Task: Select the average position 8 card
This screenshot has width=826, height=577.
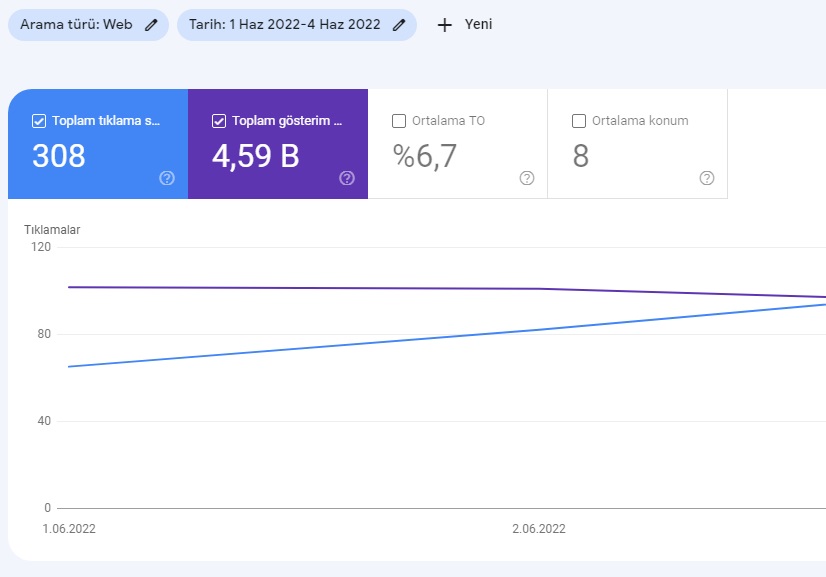Action: 637,144
